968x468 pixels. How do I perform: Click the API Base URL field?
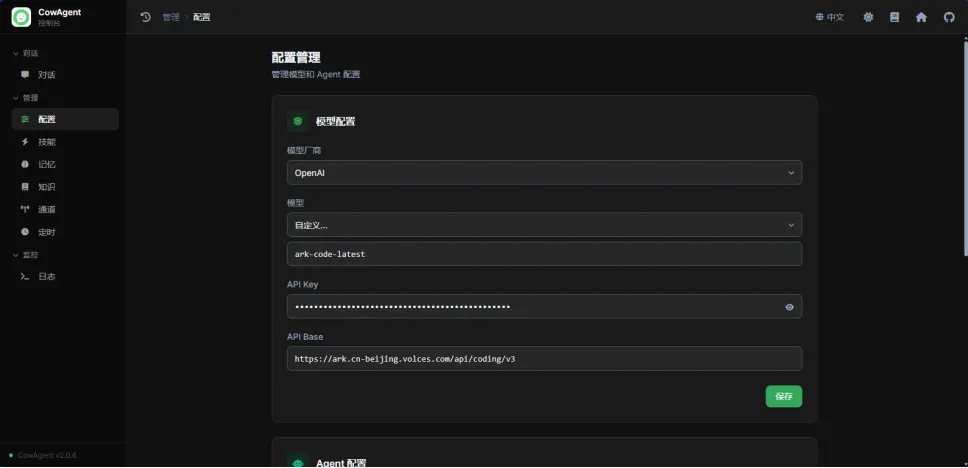tap(544, 358)
